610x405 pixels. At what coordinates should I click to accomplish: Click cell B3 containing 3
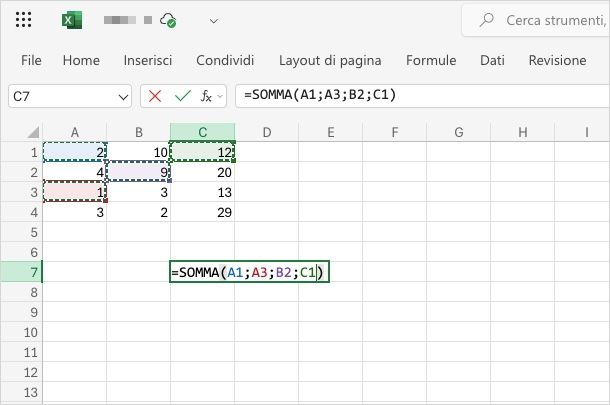pyautogui.click(x=138, y=192)
